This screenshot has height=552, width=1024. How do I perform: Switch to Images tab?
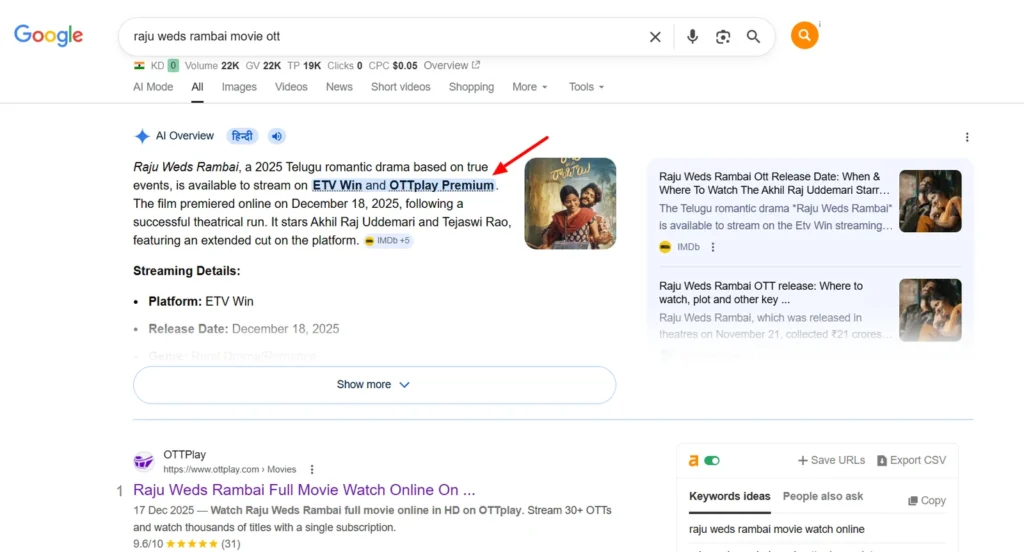pos(239,87)
